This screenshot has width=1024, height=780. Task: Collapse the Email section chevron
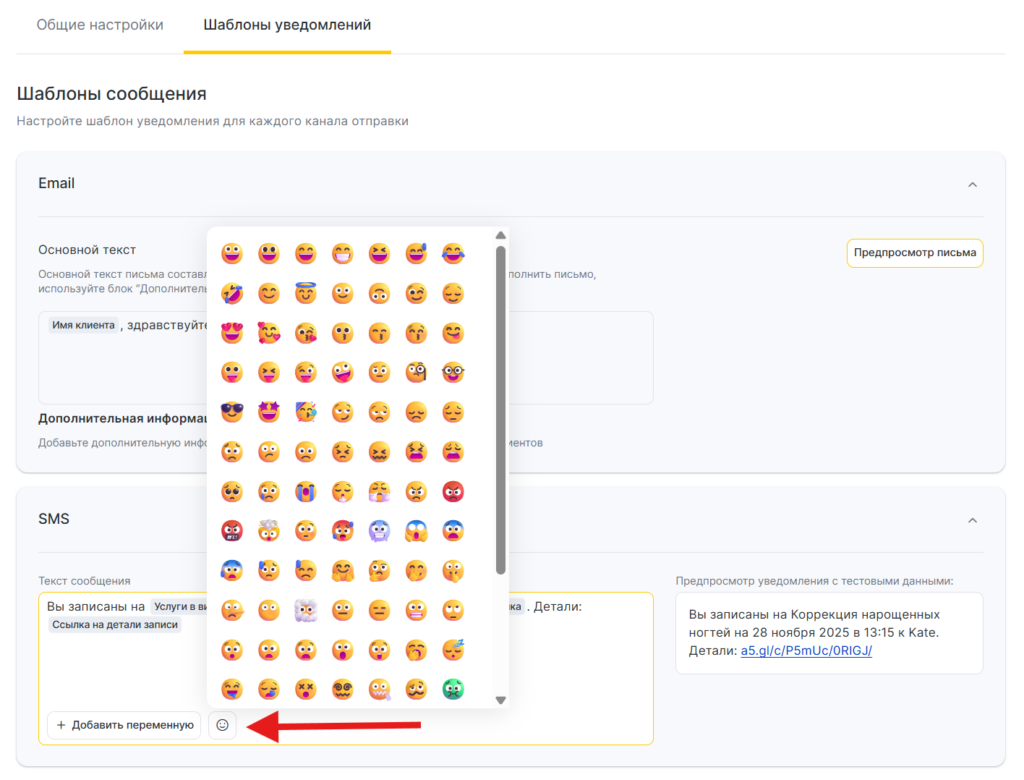tap(972, 184)
